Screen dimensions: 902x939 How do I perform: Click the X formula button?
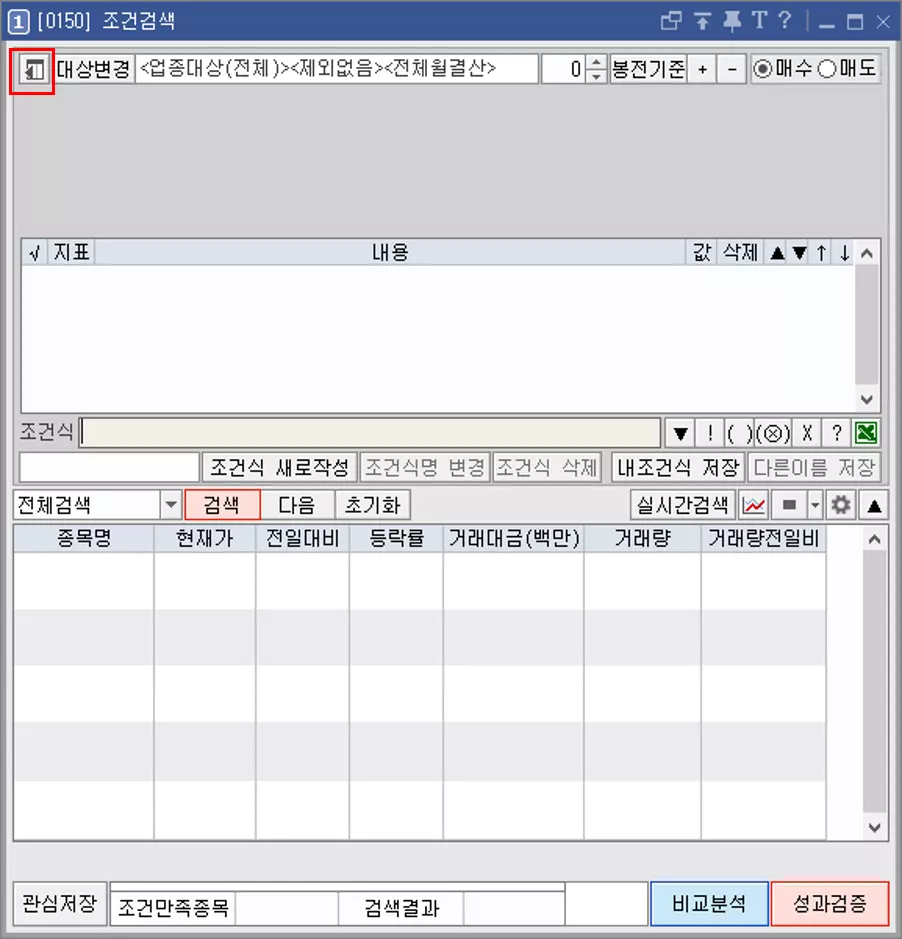coord(807,433)
